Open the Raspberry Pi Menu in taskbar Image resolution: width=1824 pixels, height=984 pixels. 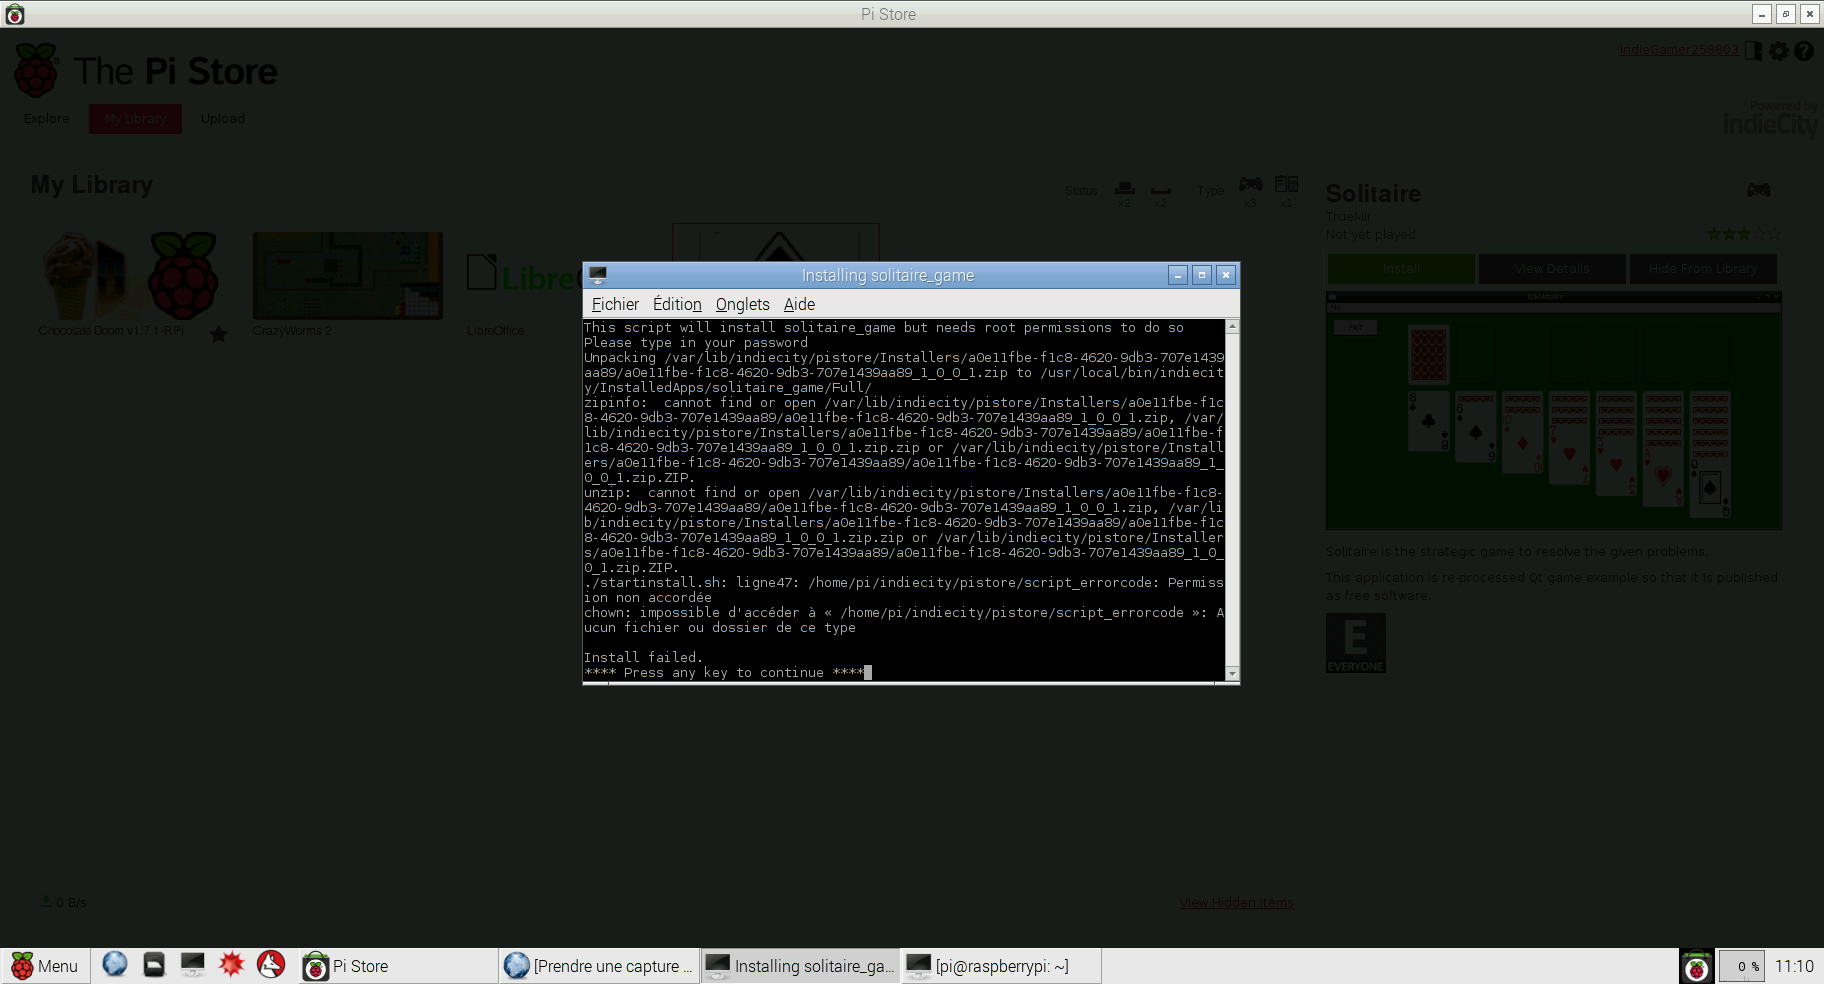coord(45,966)
